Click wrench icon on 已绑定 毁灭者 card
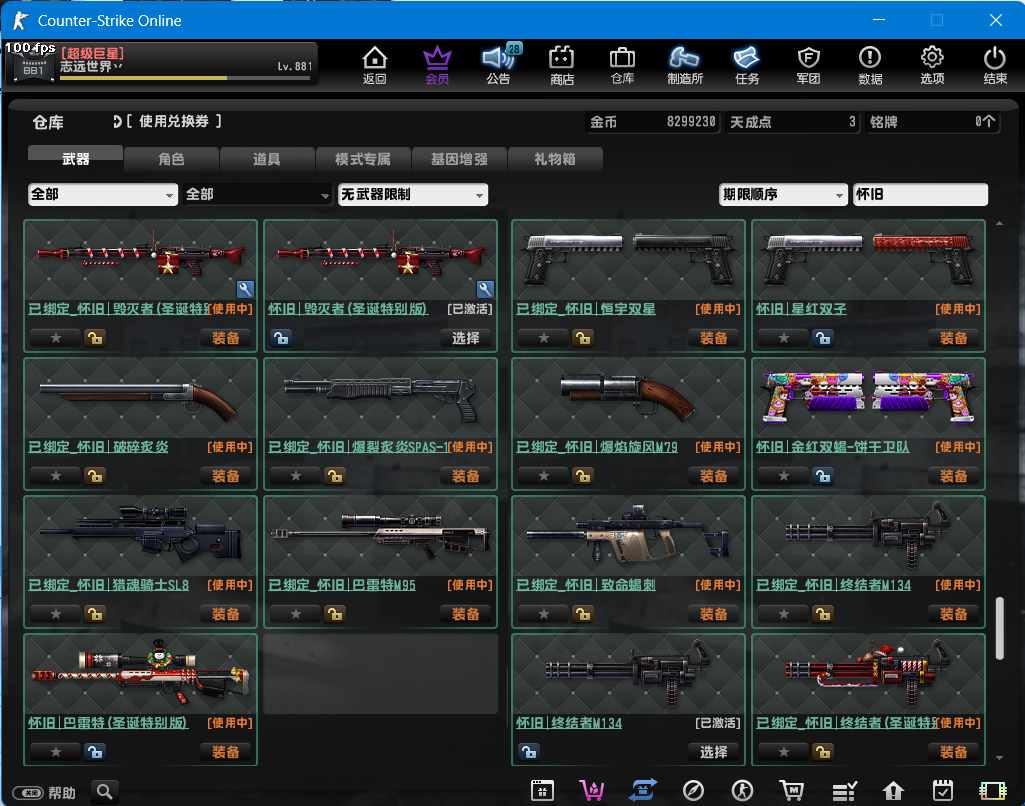Image resolution: width=1025 pixels, height=806 pixels. tap(245, 289)
